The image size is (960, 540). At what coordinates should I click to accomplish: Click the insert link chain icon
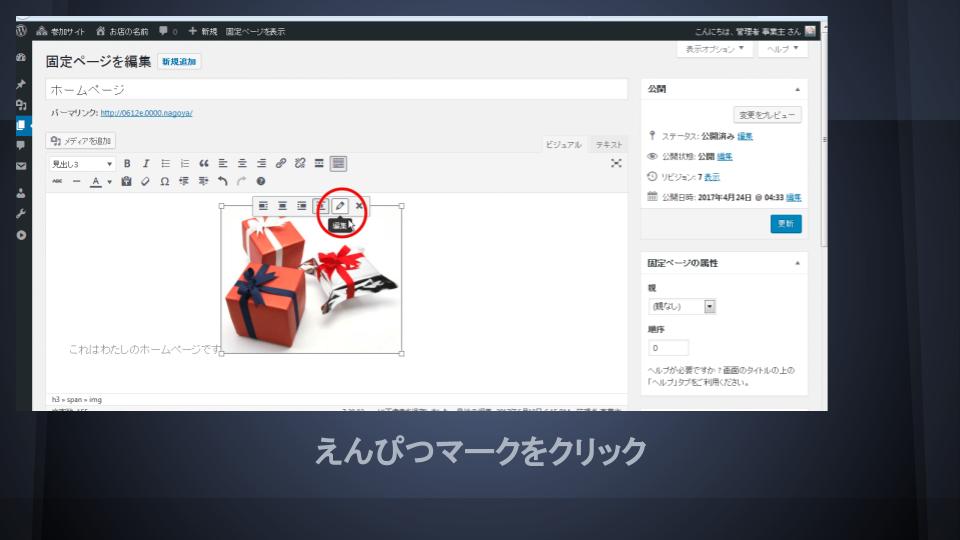click(x=281, y=163)
